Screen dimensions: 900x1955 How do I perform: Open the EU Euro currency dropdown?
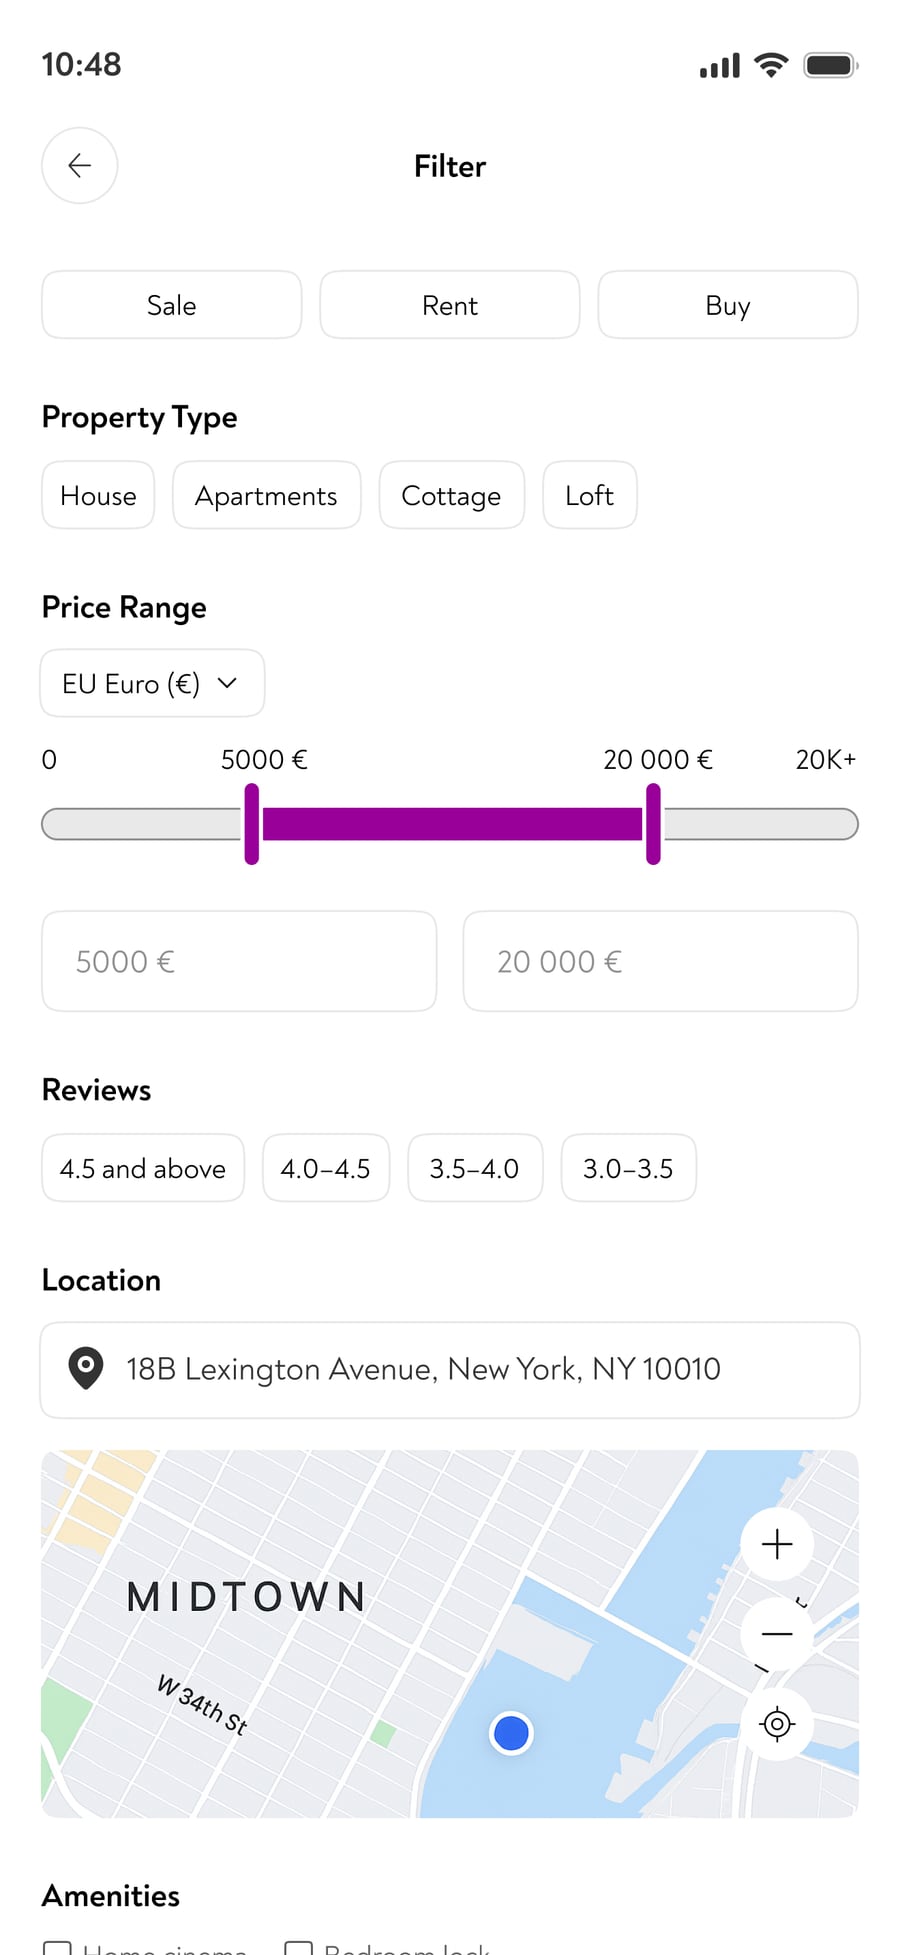pos(152,684)
